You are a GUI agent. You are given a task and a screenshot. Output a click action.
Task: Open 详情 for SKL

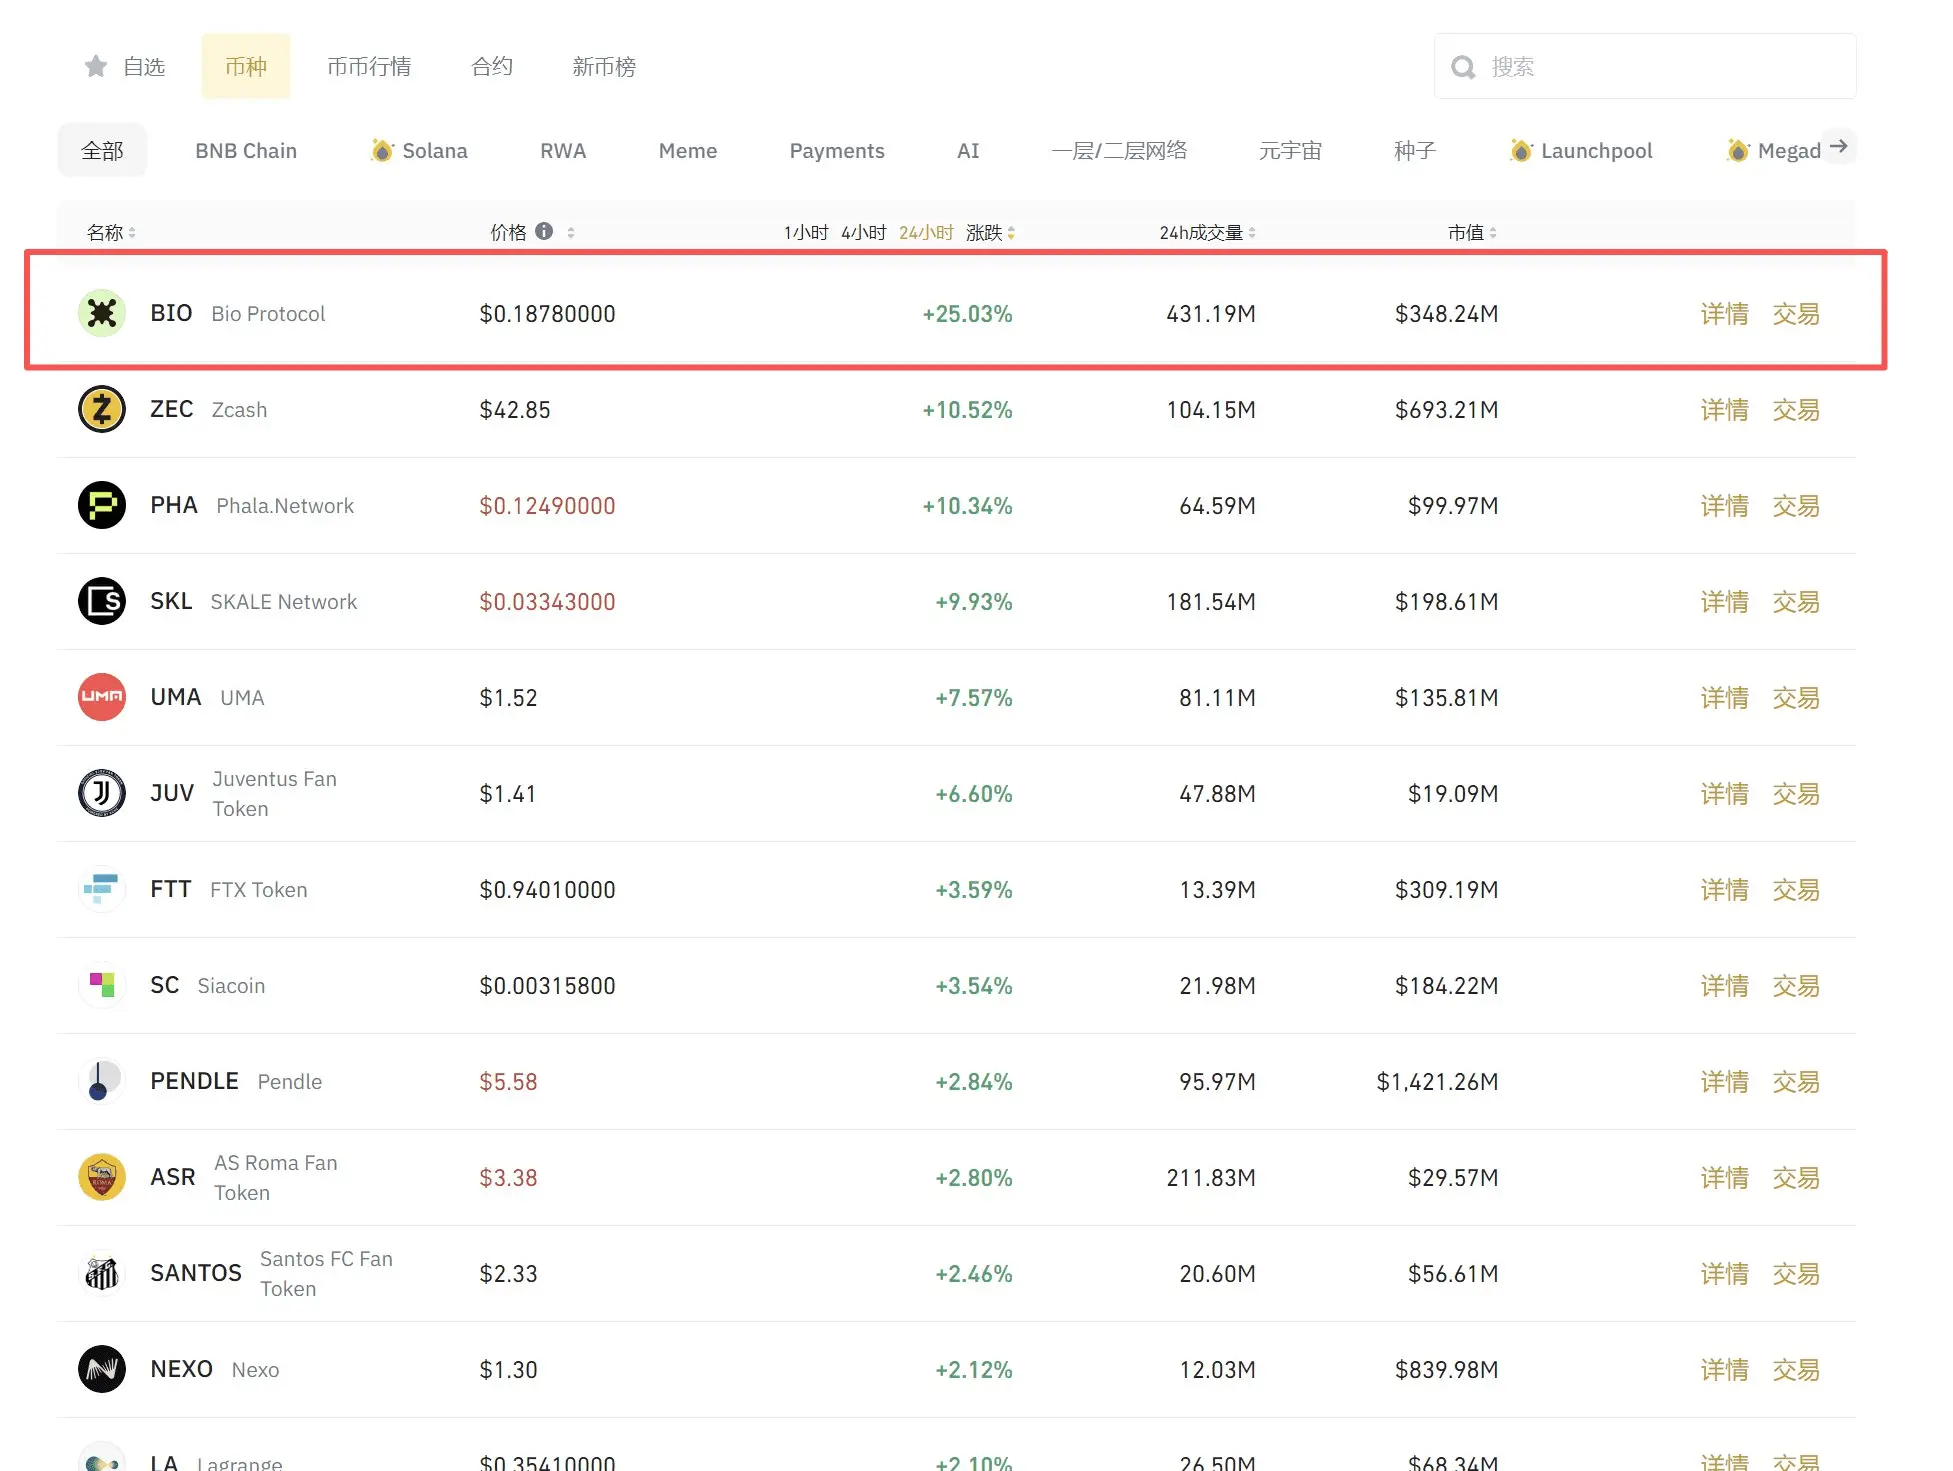click(x=1725, y=601)
